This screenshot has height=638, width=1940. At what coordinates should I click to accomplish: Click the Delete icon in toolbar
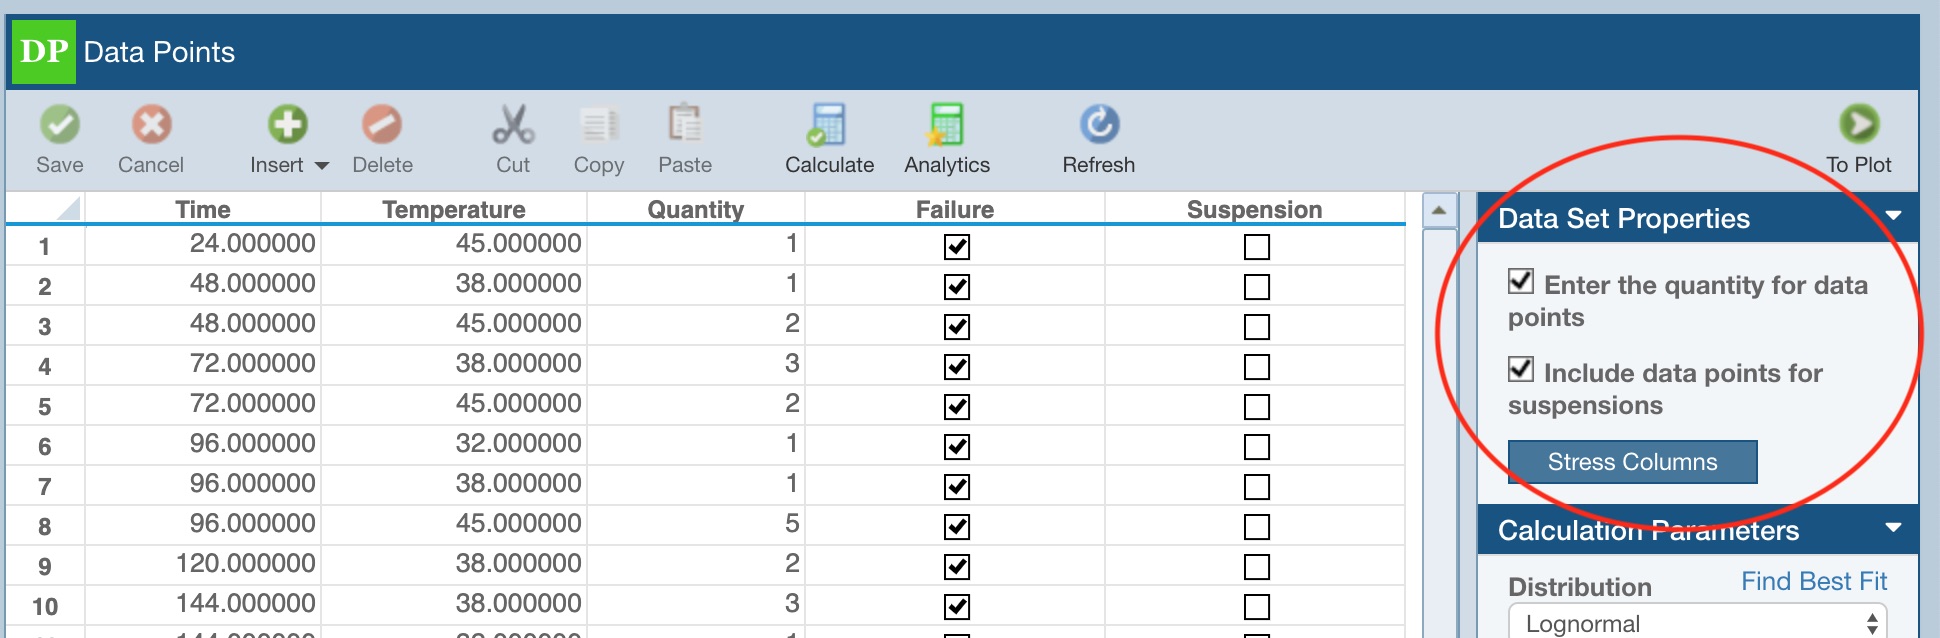pyautogui.click(x=382, y=125)
